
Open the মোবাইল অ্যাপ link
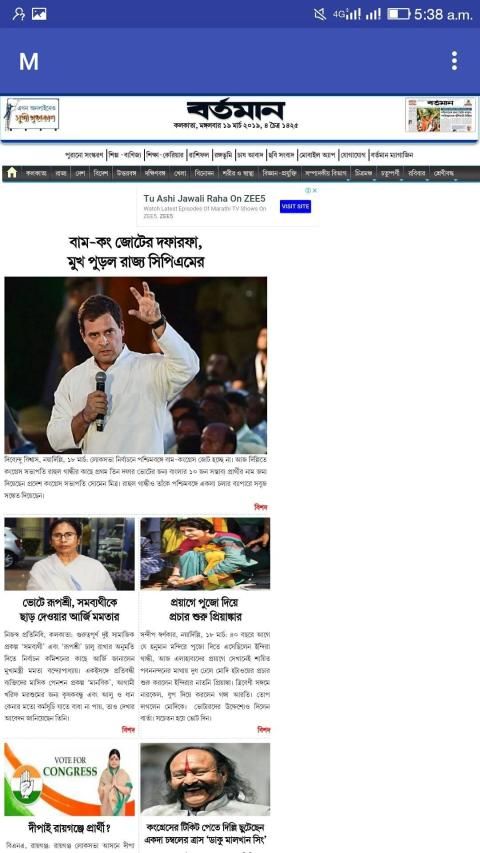317,155
